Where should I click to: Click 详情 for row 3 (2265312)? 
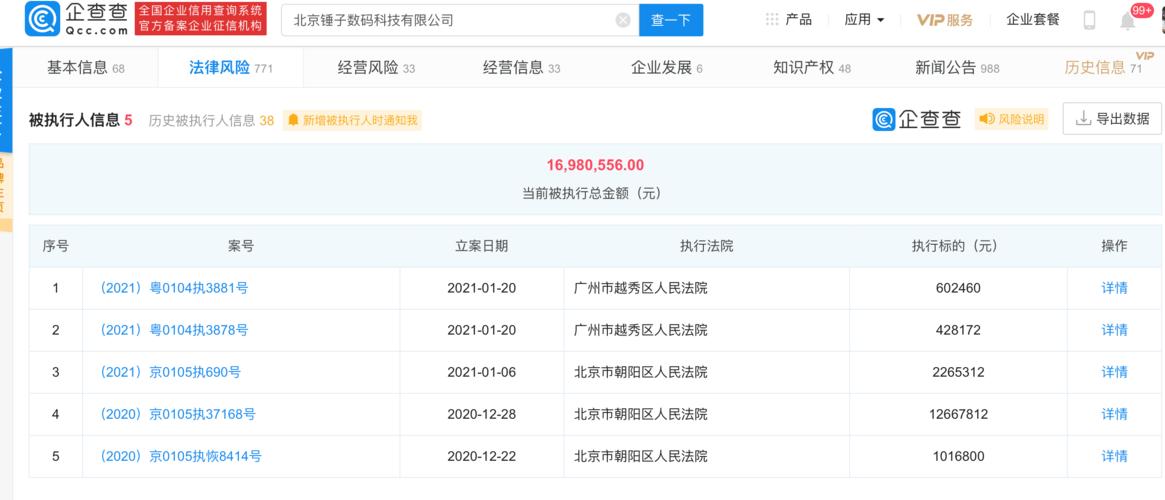(1114, 372)
